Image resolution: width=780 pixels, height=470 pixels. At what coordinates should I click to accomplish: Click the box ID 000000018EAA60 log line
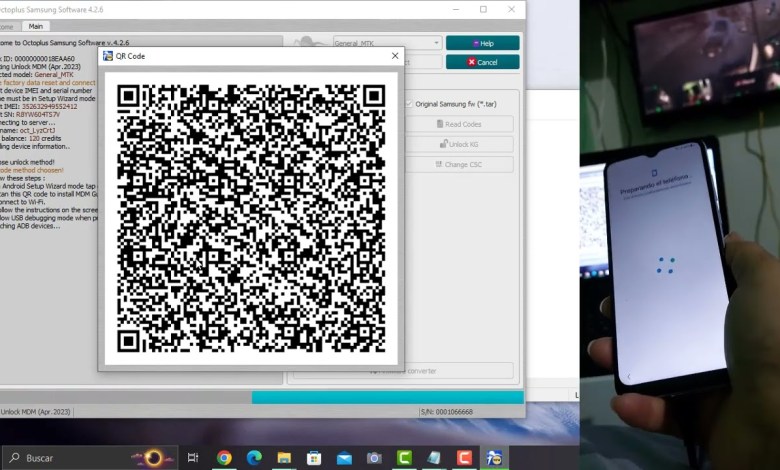tap(37, 59)
